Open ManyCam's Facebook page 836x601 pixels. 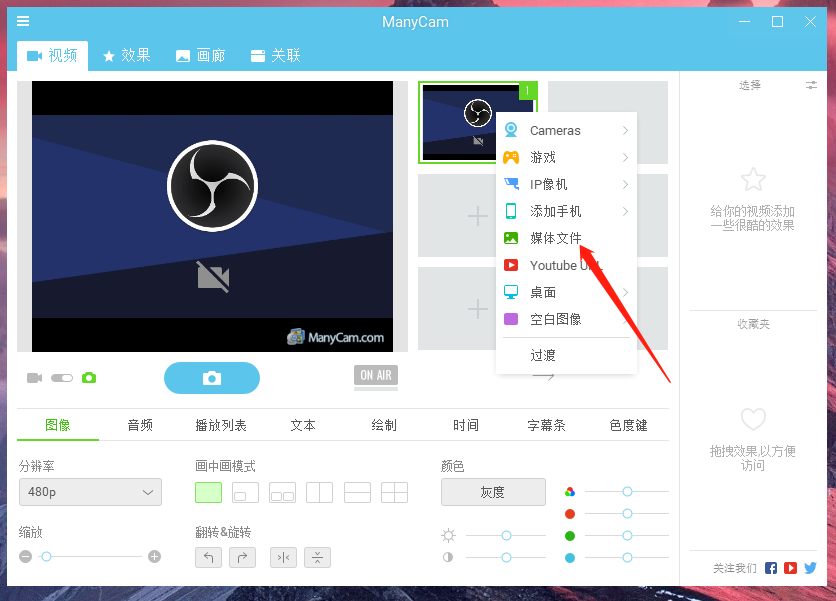point(771,568)
